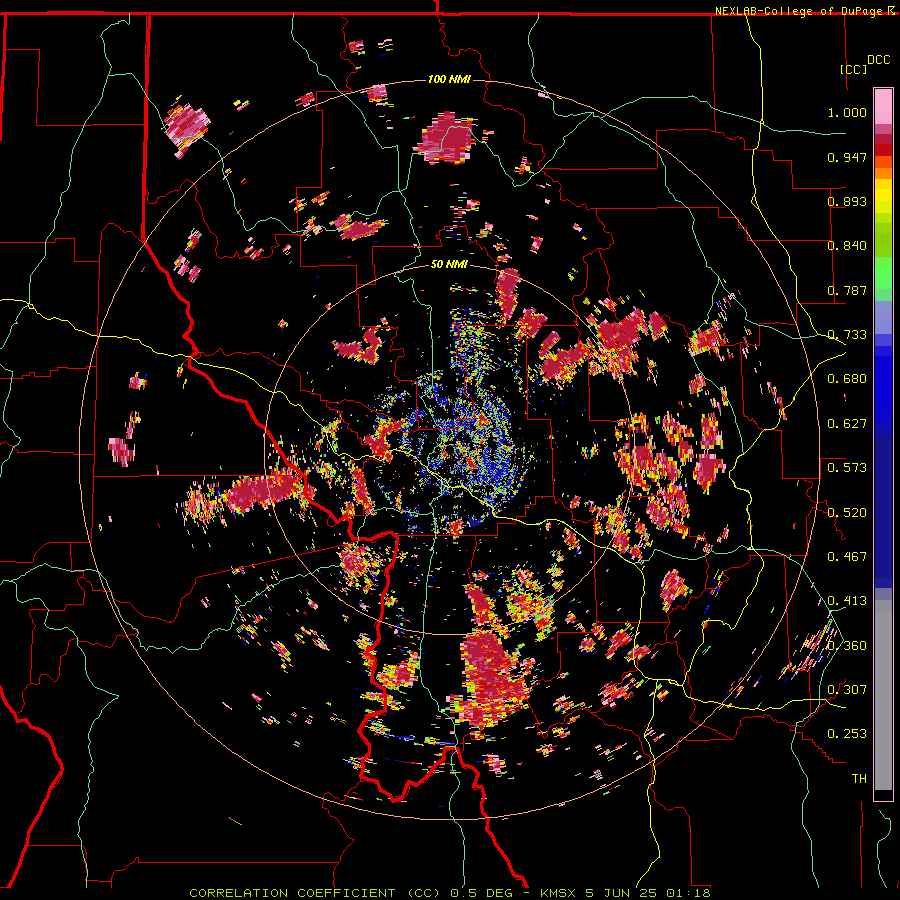Click the 0.307 legend value
Viewport: 900px width, 900px height.
pos(847,689)
